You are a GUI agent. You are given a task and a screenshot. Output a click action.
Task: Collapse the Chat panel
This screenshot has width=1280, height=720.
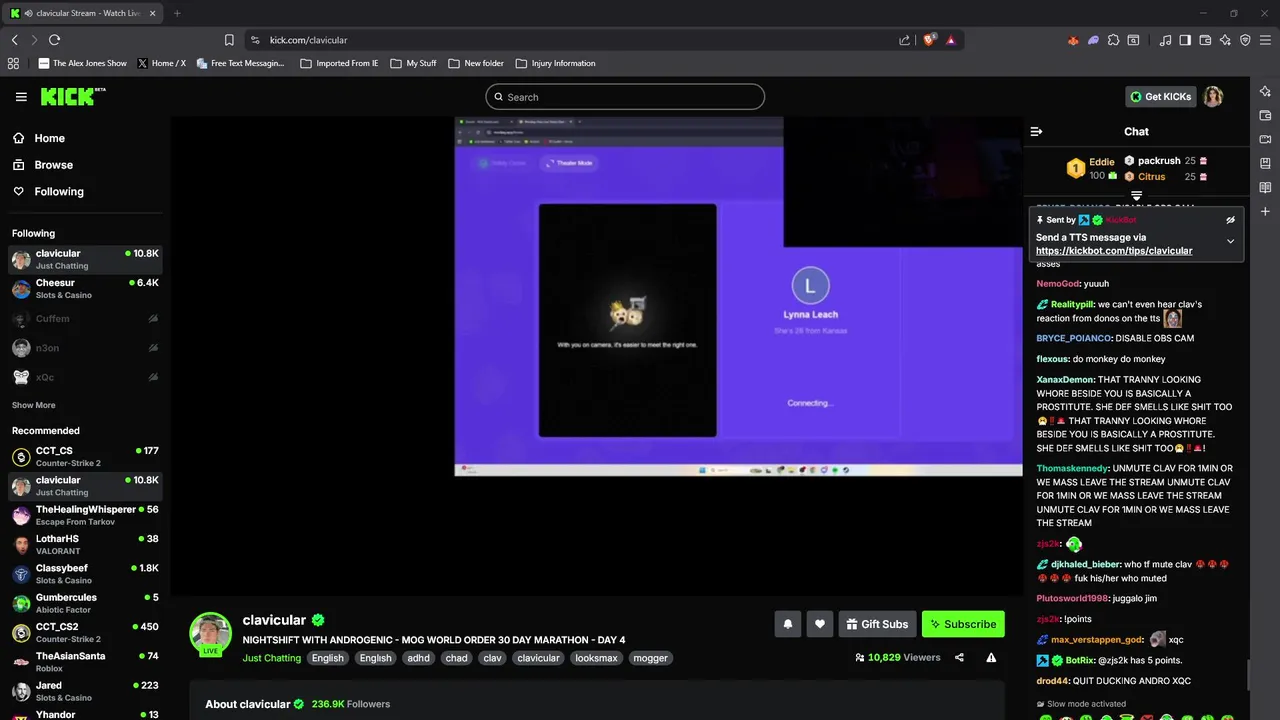pos(1036,131)
